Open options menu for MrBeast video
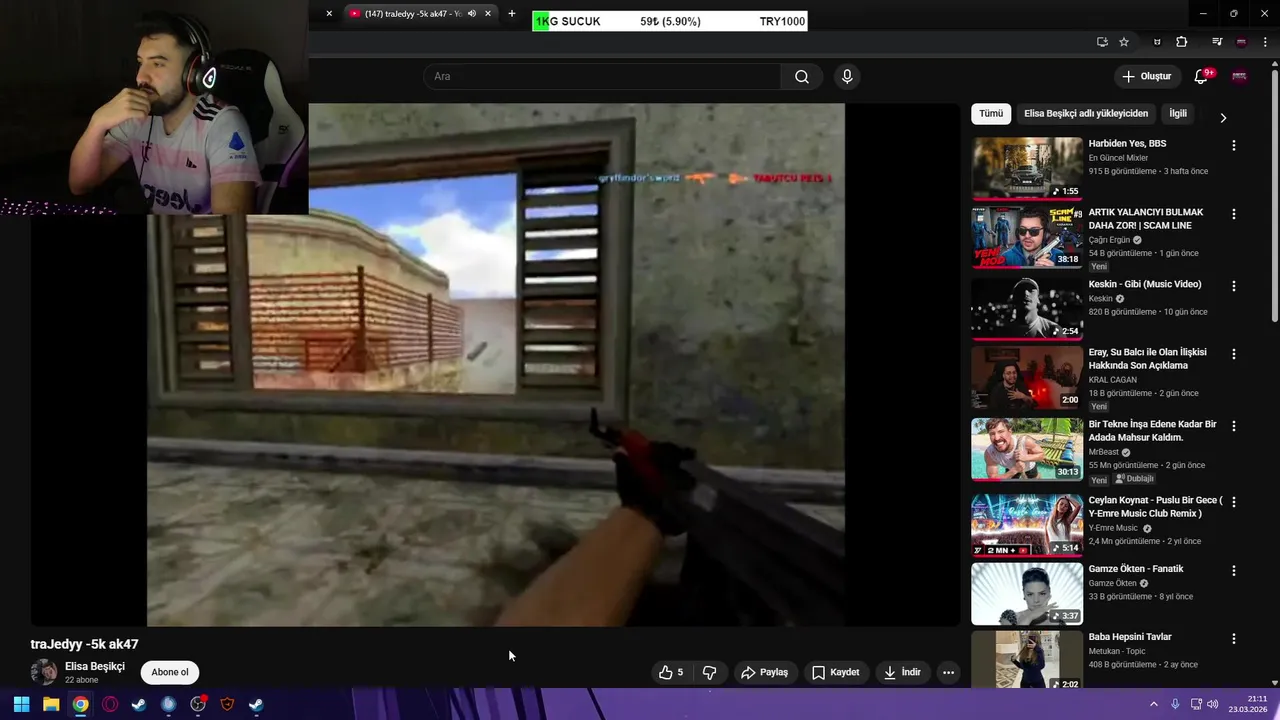This screenshot has width=1280, height=720. pos(1233,426)
